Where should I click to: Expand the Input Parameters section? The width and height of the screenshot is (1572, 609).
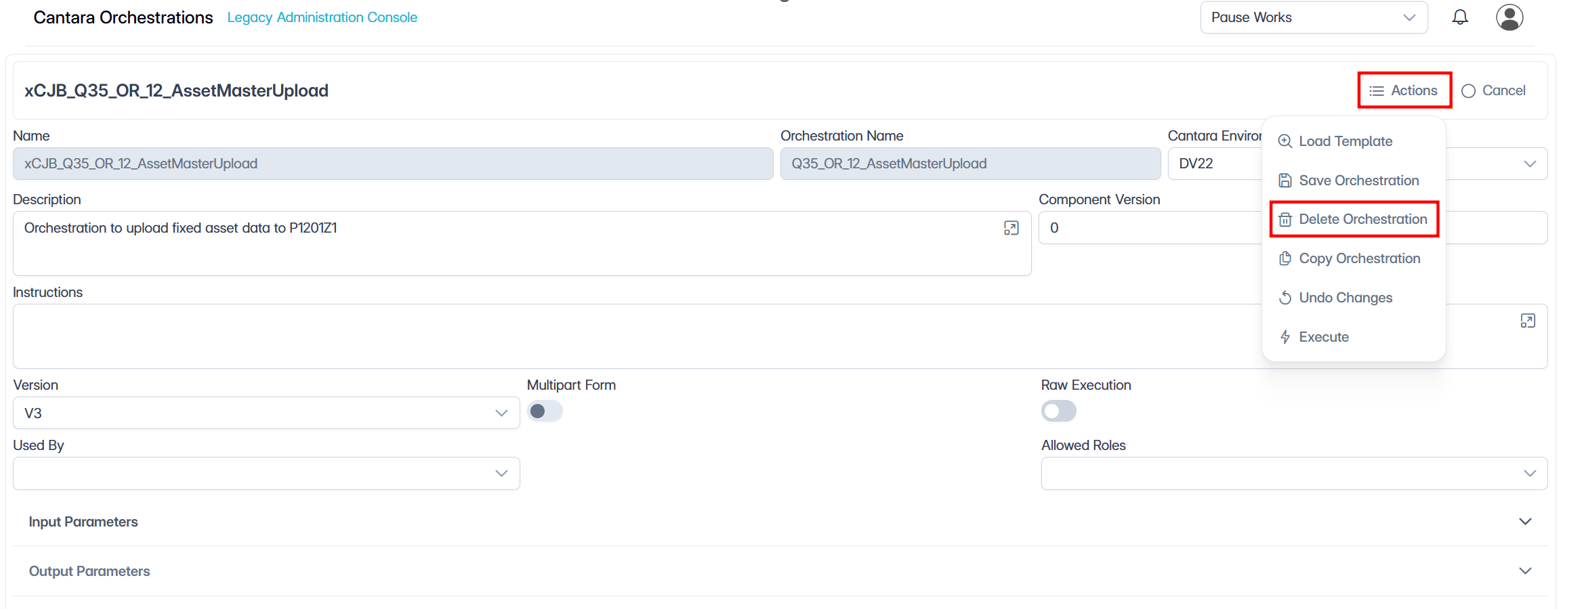(x=780, y=522)
